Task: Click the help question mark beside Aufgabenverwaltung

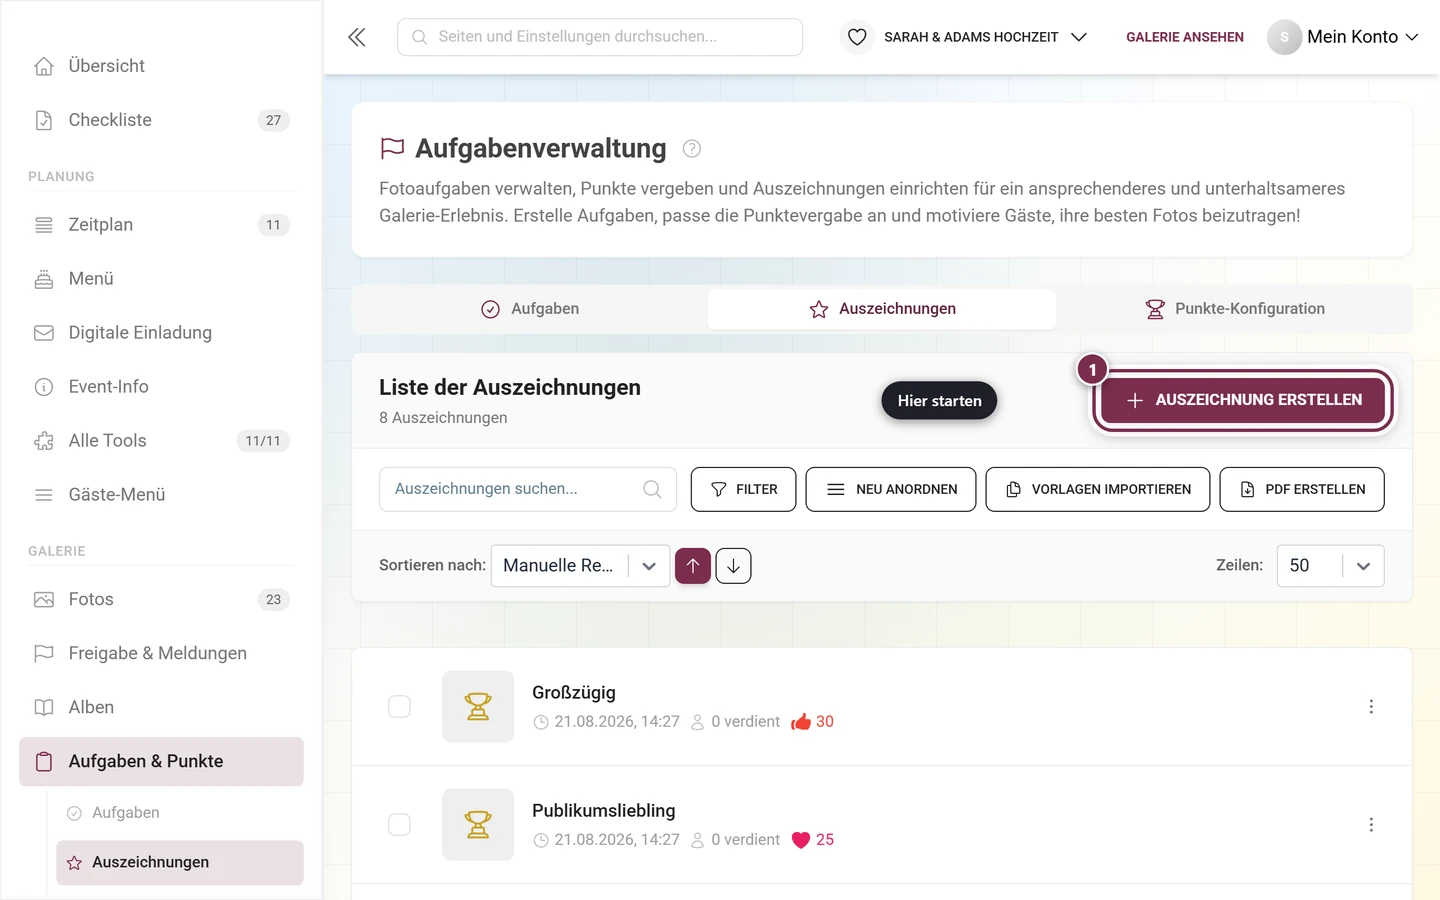Action: tap(691, 149)
